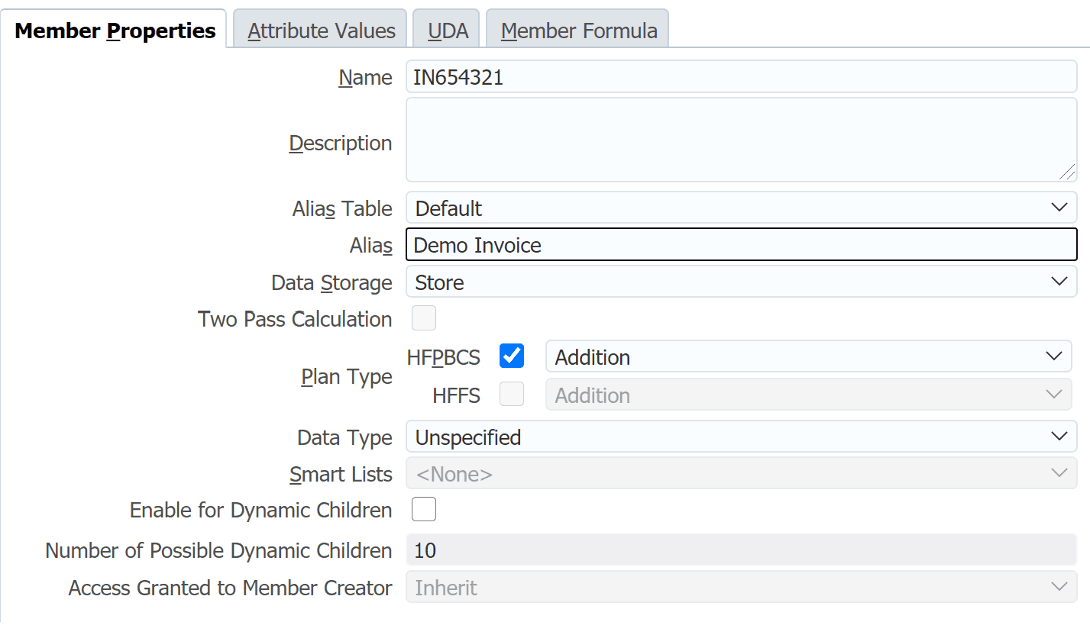Open the HFPBCS aggregation dropdown set to Addition
The width and height of the screenshot is (1090, 626).
[800, 356]
